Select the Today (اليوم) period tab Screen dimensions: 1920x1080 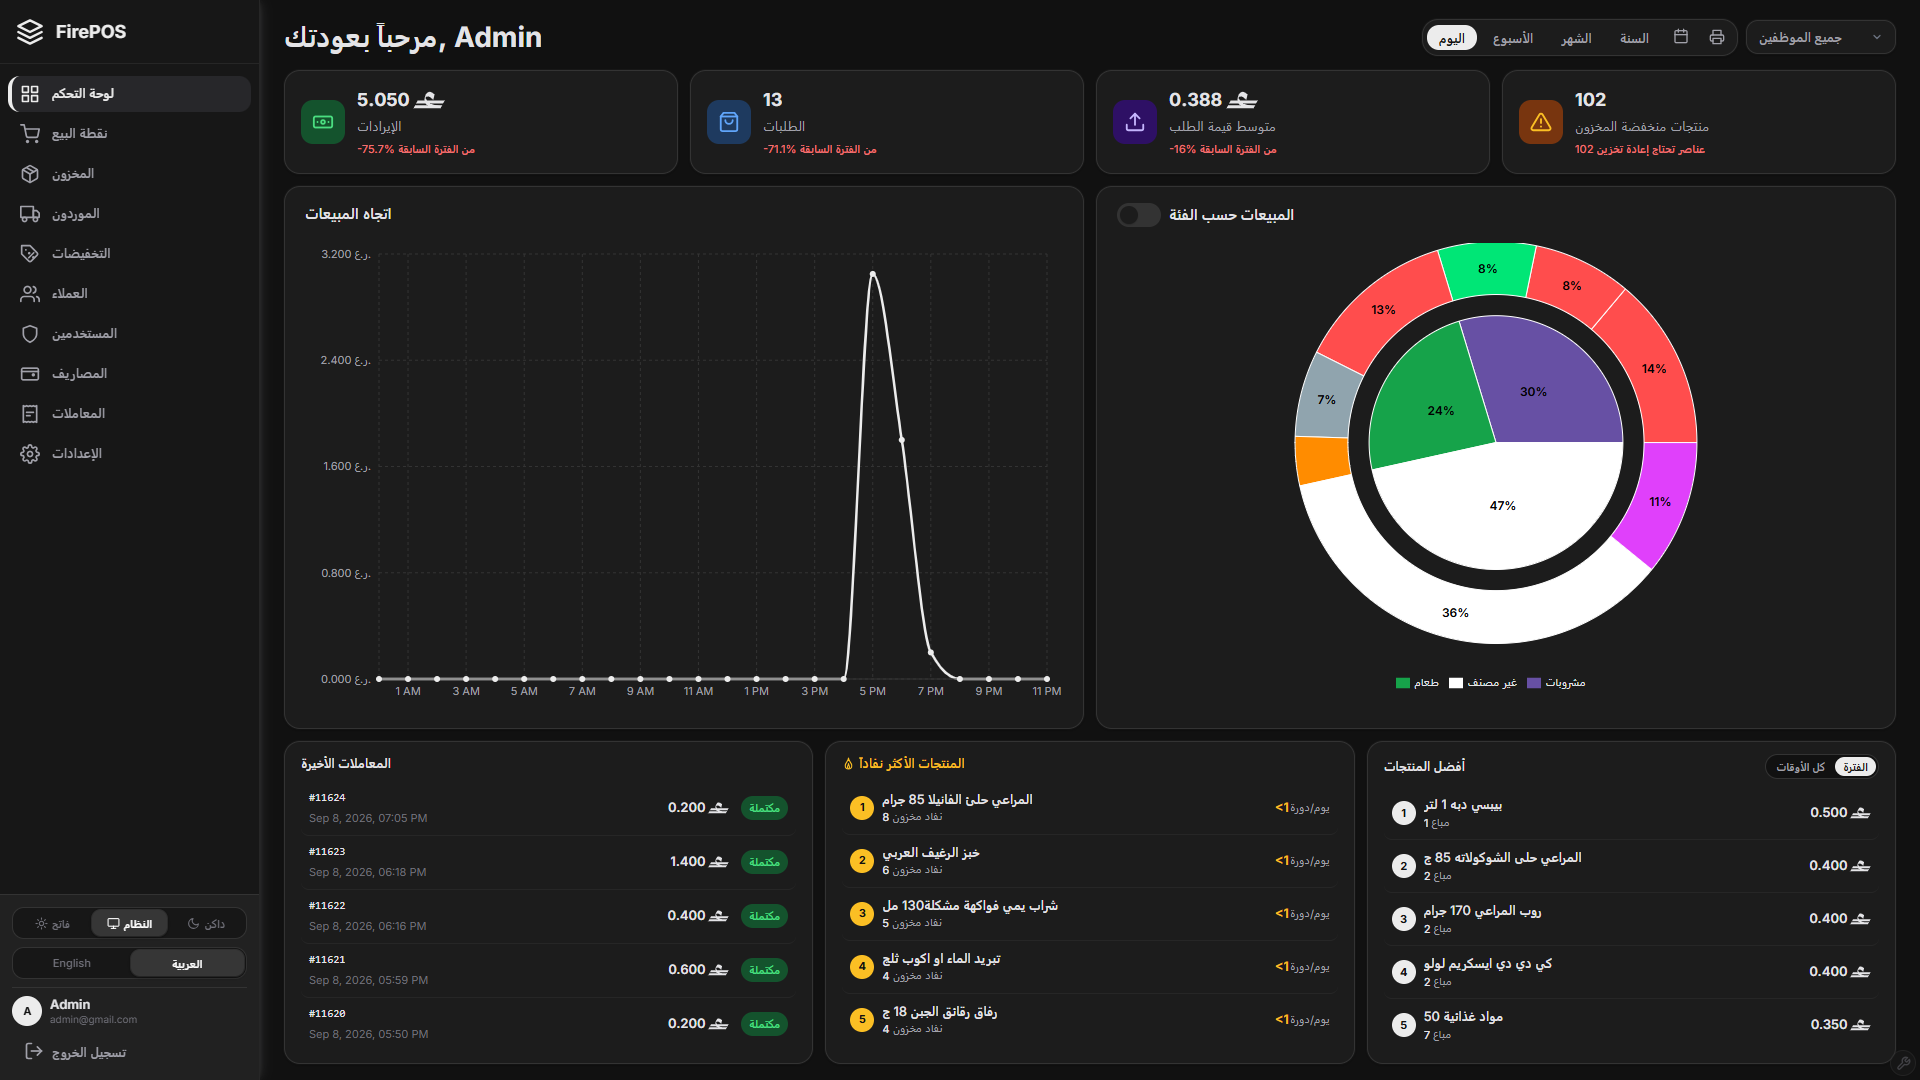(x=1452, y=38)
